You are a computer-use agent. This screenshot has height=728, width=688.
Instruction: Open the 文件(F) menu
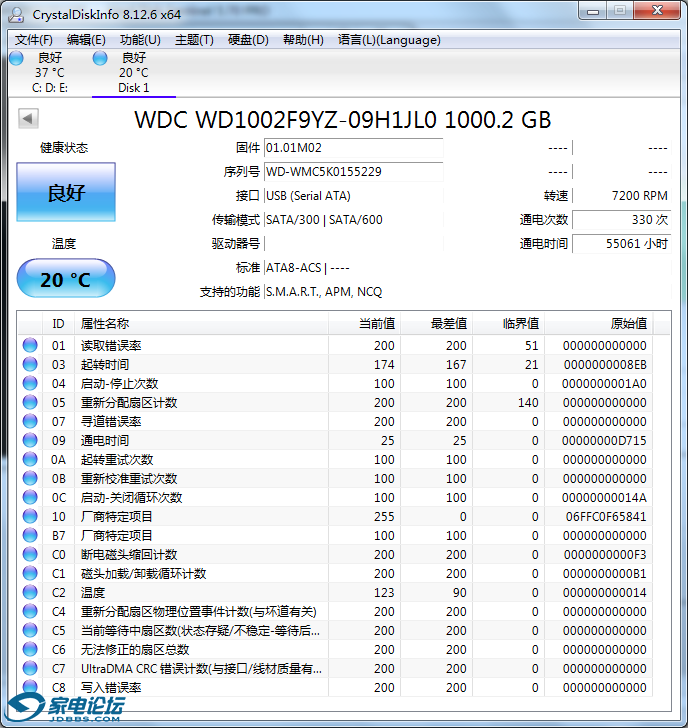click(33, 40)
